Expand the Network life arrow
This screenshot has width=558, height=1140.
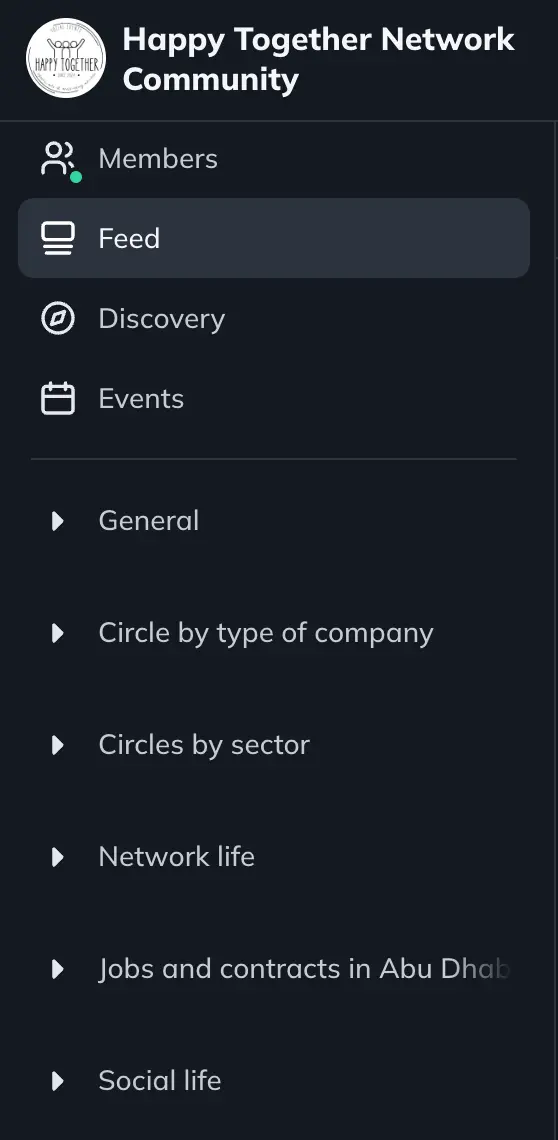click(57, 856)
